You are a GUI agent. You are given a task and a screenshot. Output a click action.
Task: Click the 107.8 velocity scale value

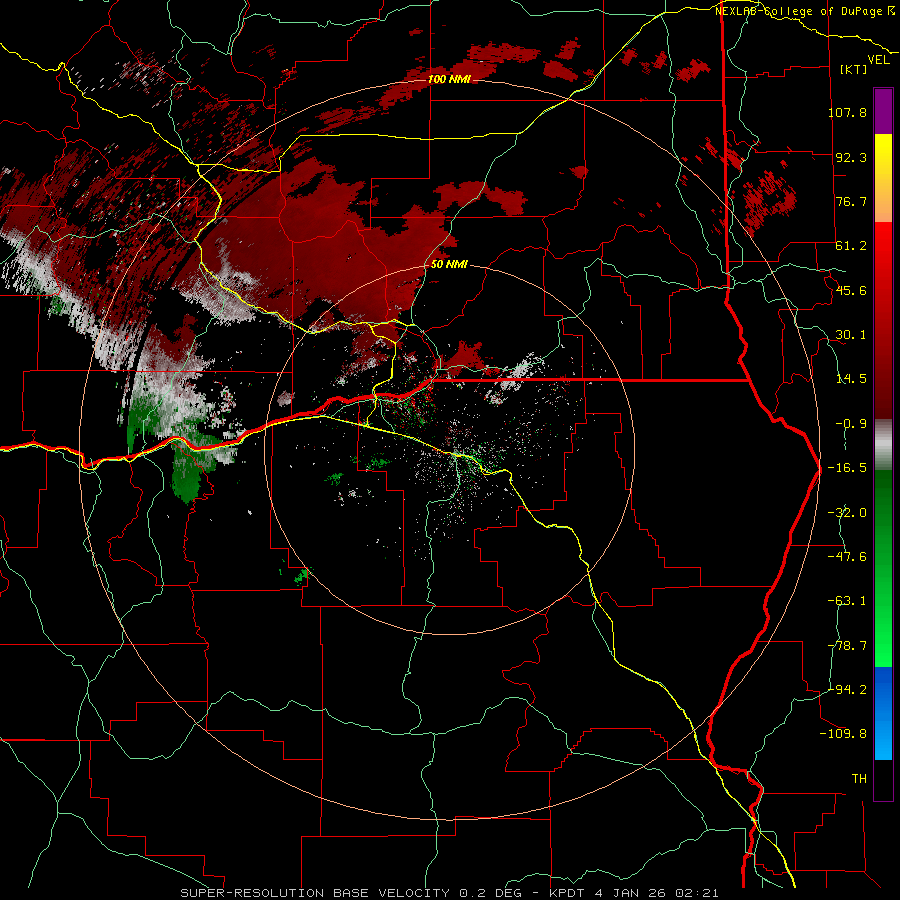(847, 112)
